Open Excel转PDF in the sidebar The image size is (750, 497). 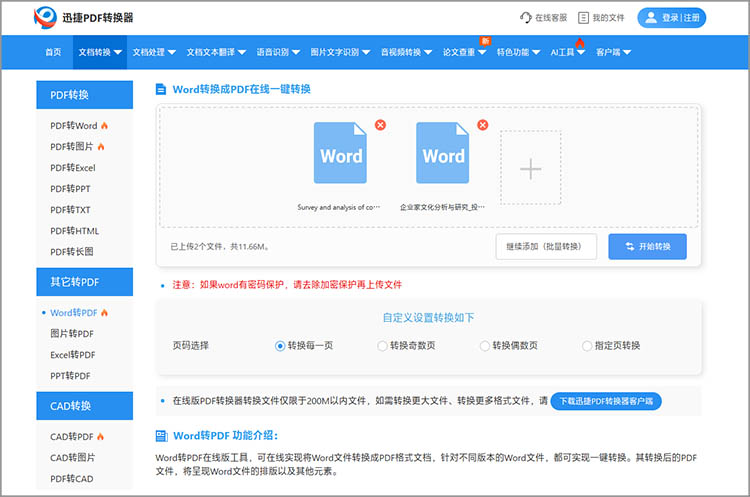point(73,355)
